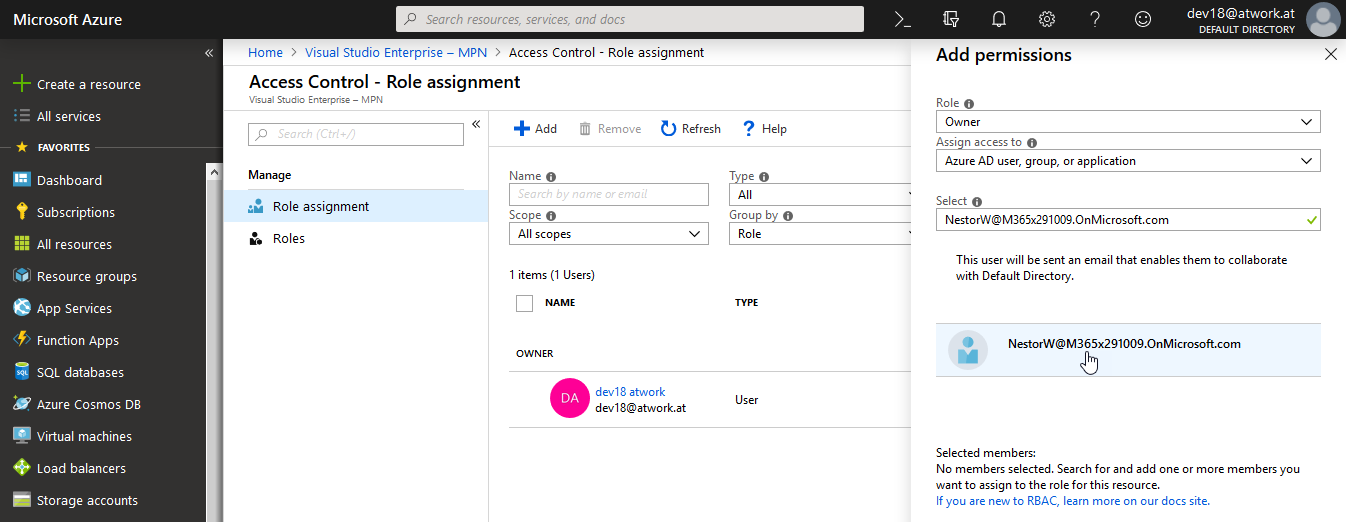Open the Assign access to dropdown
Viewport: 1346px width, 522px height.
[x=1127, y=161]
